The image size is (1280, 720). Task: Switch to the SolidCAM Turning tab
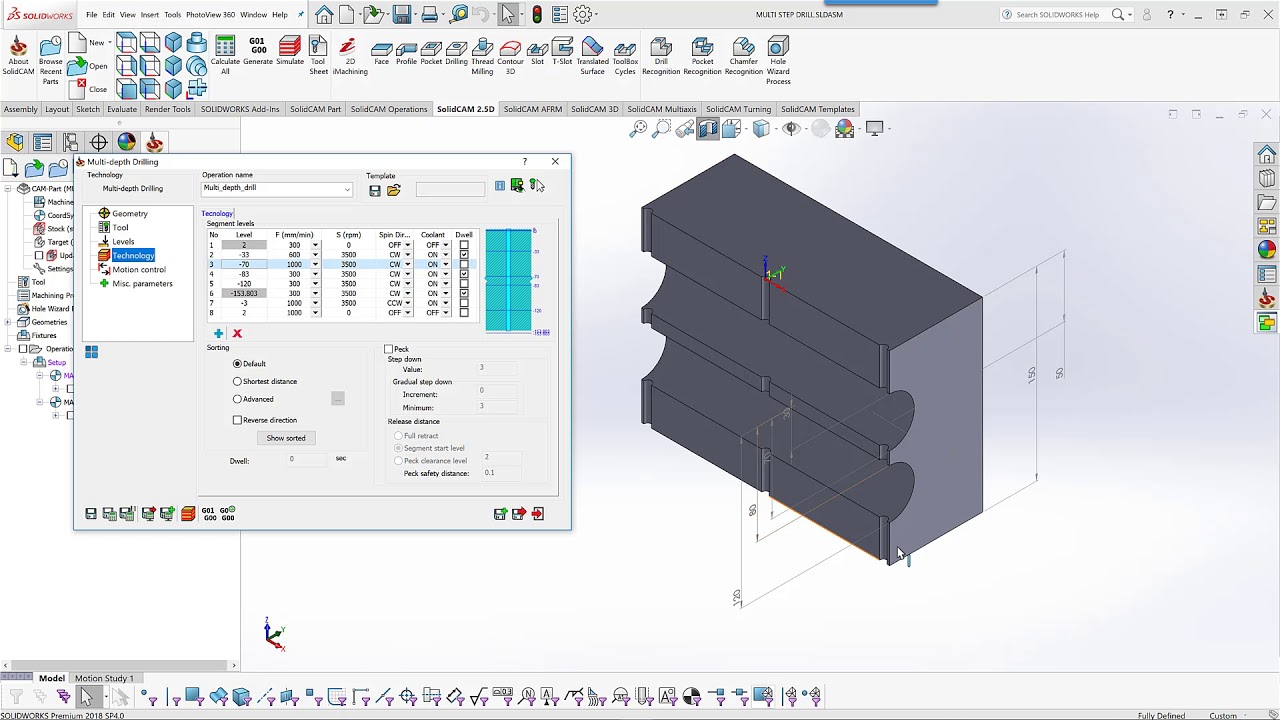click(738, 109)
